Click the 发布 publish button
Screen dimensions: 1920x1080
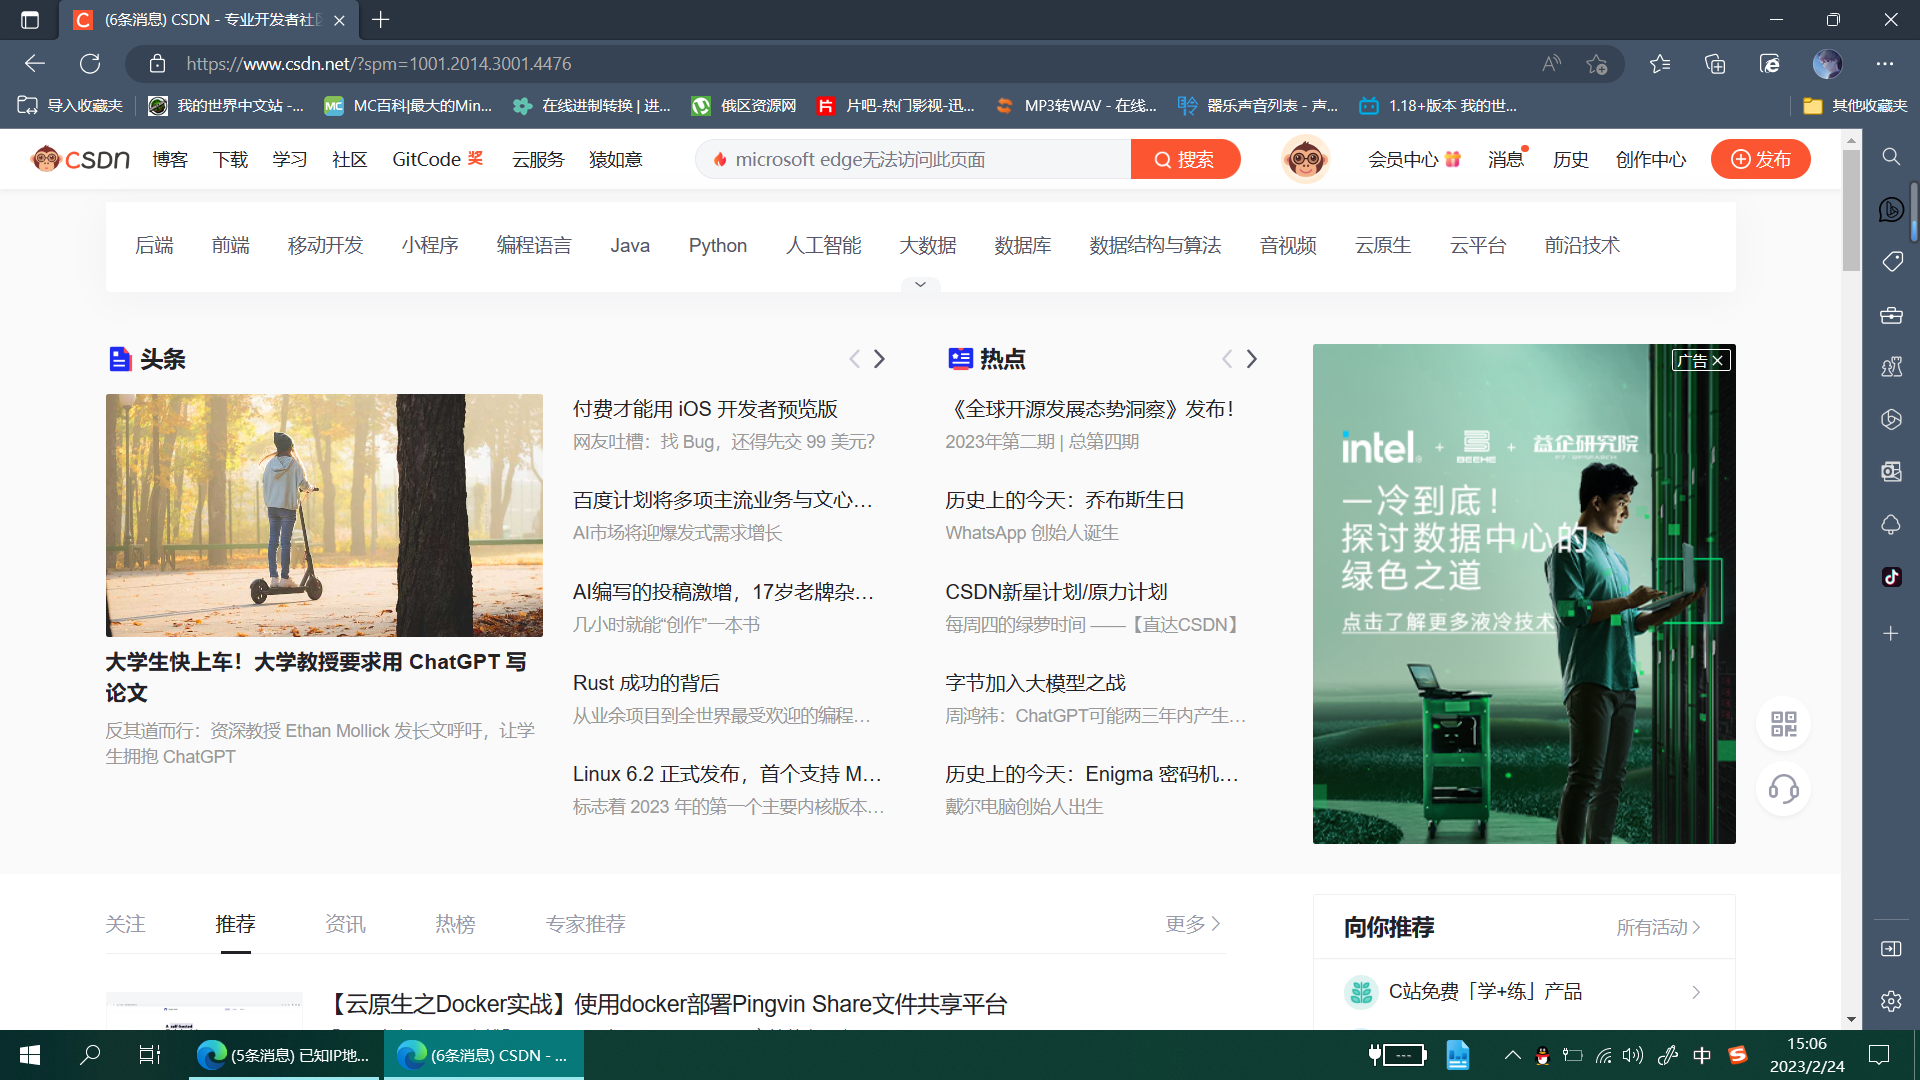coord(1760,159)
